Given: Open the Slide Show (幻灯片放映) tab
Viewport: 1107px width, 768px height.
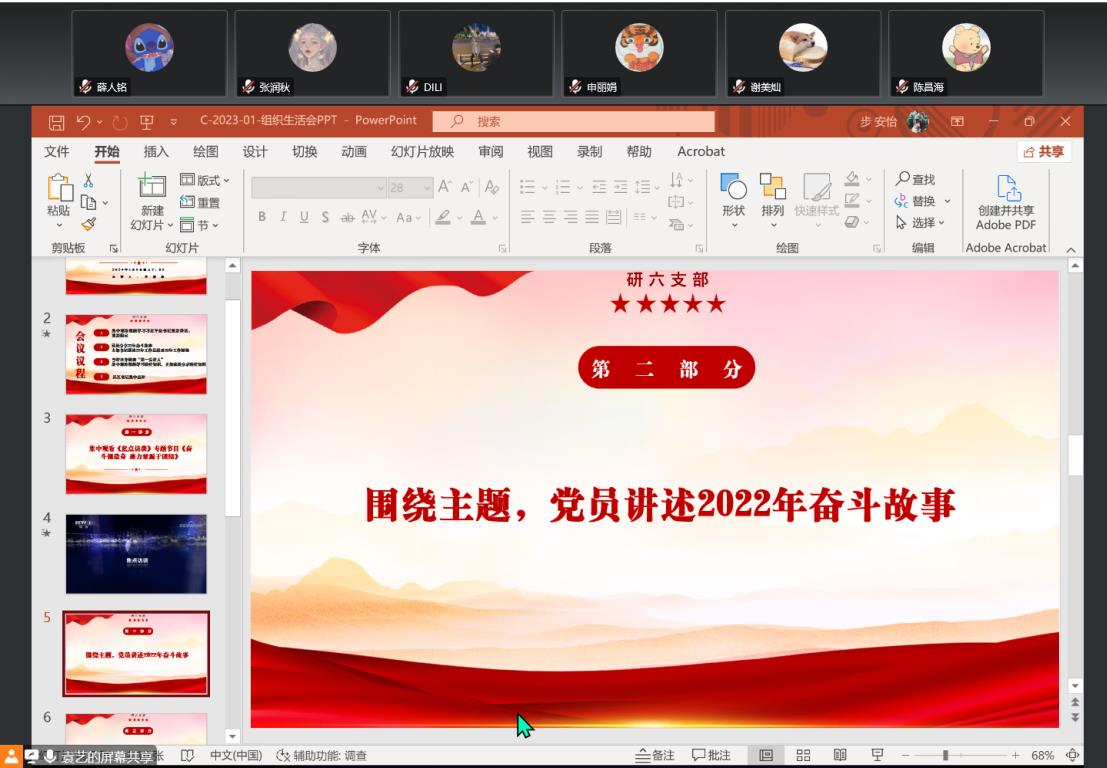Looking at the screenshot, I should (x=422, y=152).
